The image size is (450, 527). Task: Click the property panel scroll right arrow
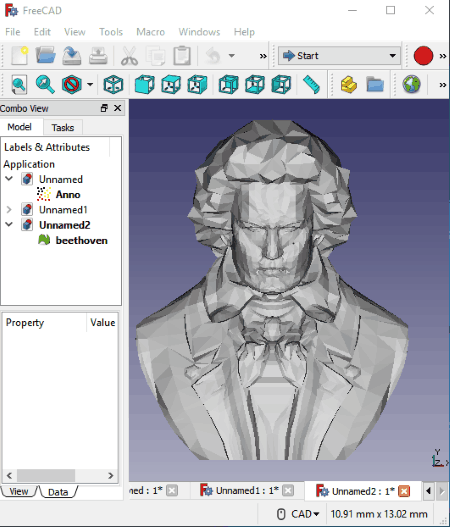click(111, 476)
